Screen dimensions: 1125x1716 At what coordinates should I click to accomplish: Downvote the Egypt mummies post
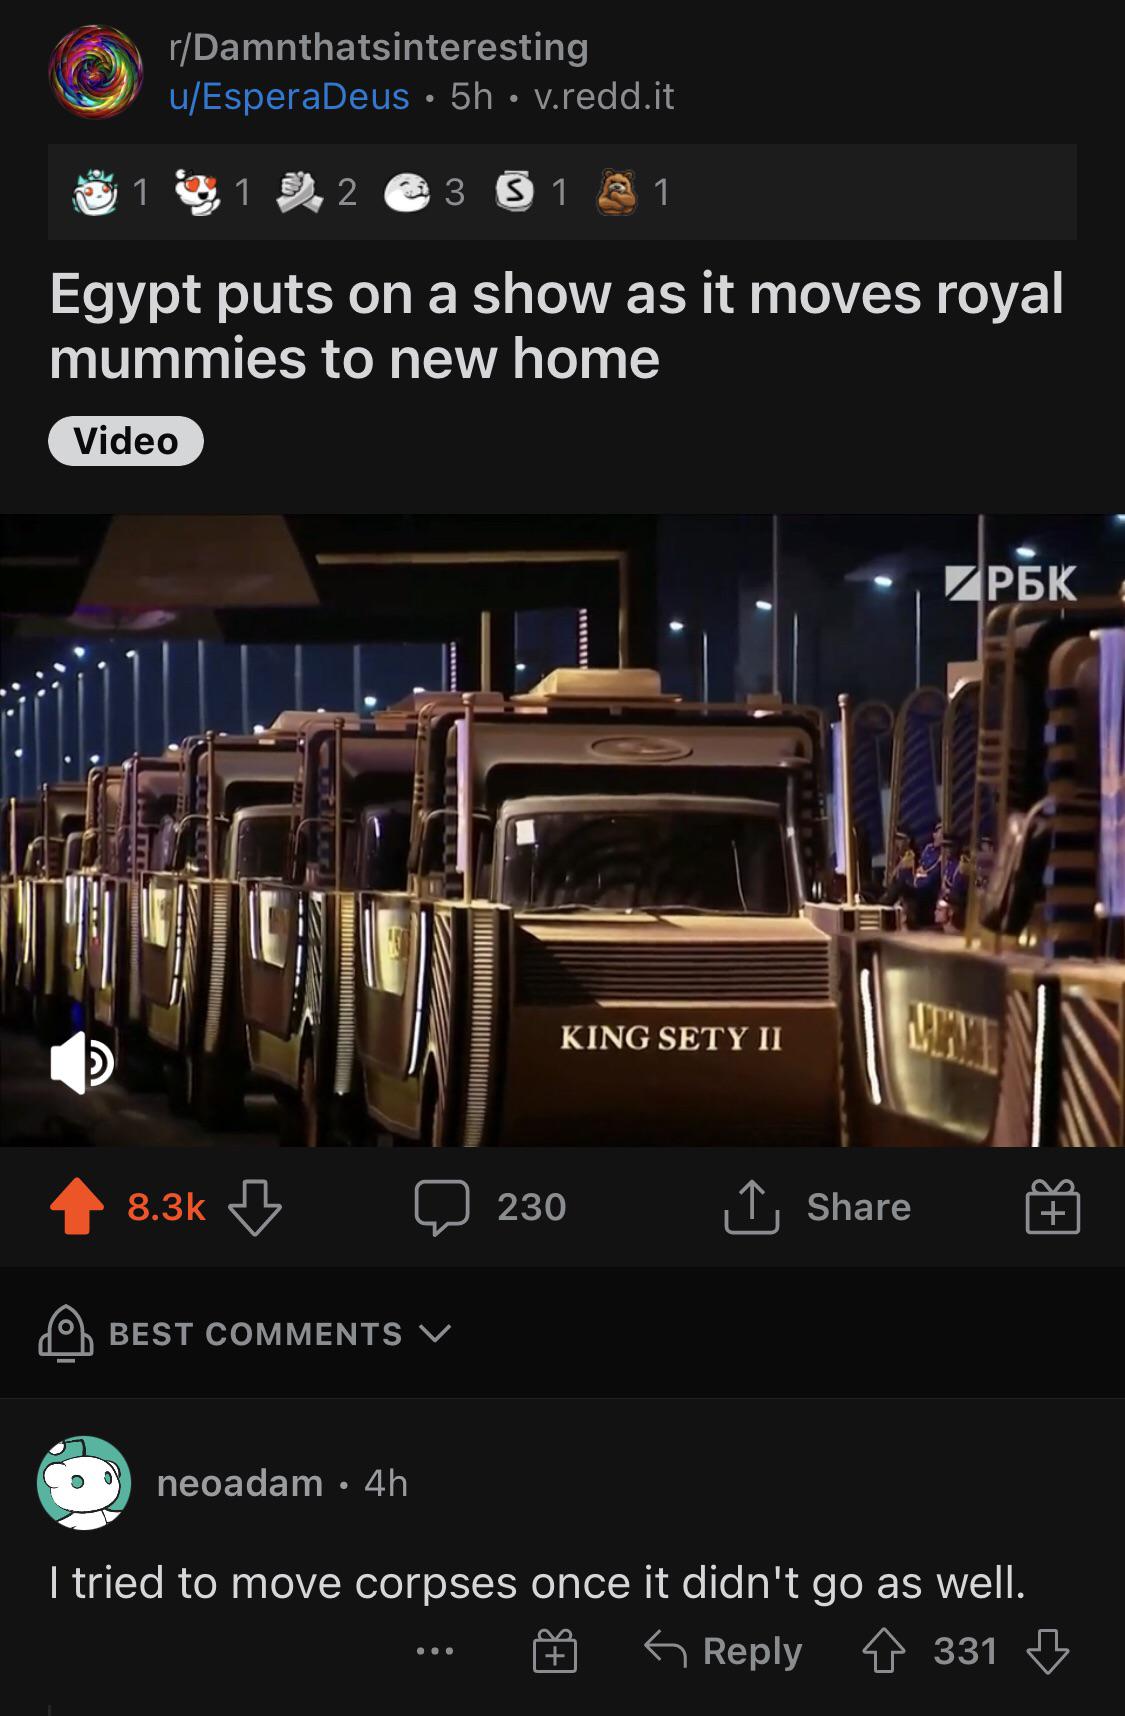click(x=255, y=1207)
